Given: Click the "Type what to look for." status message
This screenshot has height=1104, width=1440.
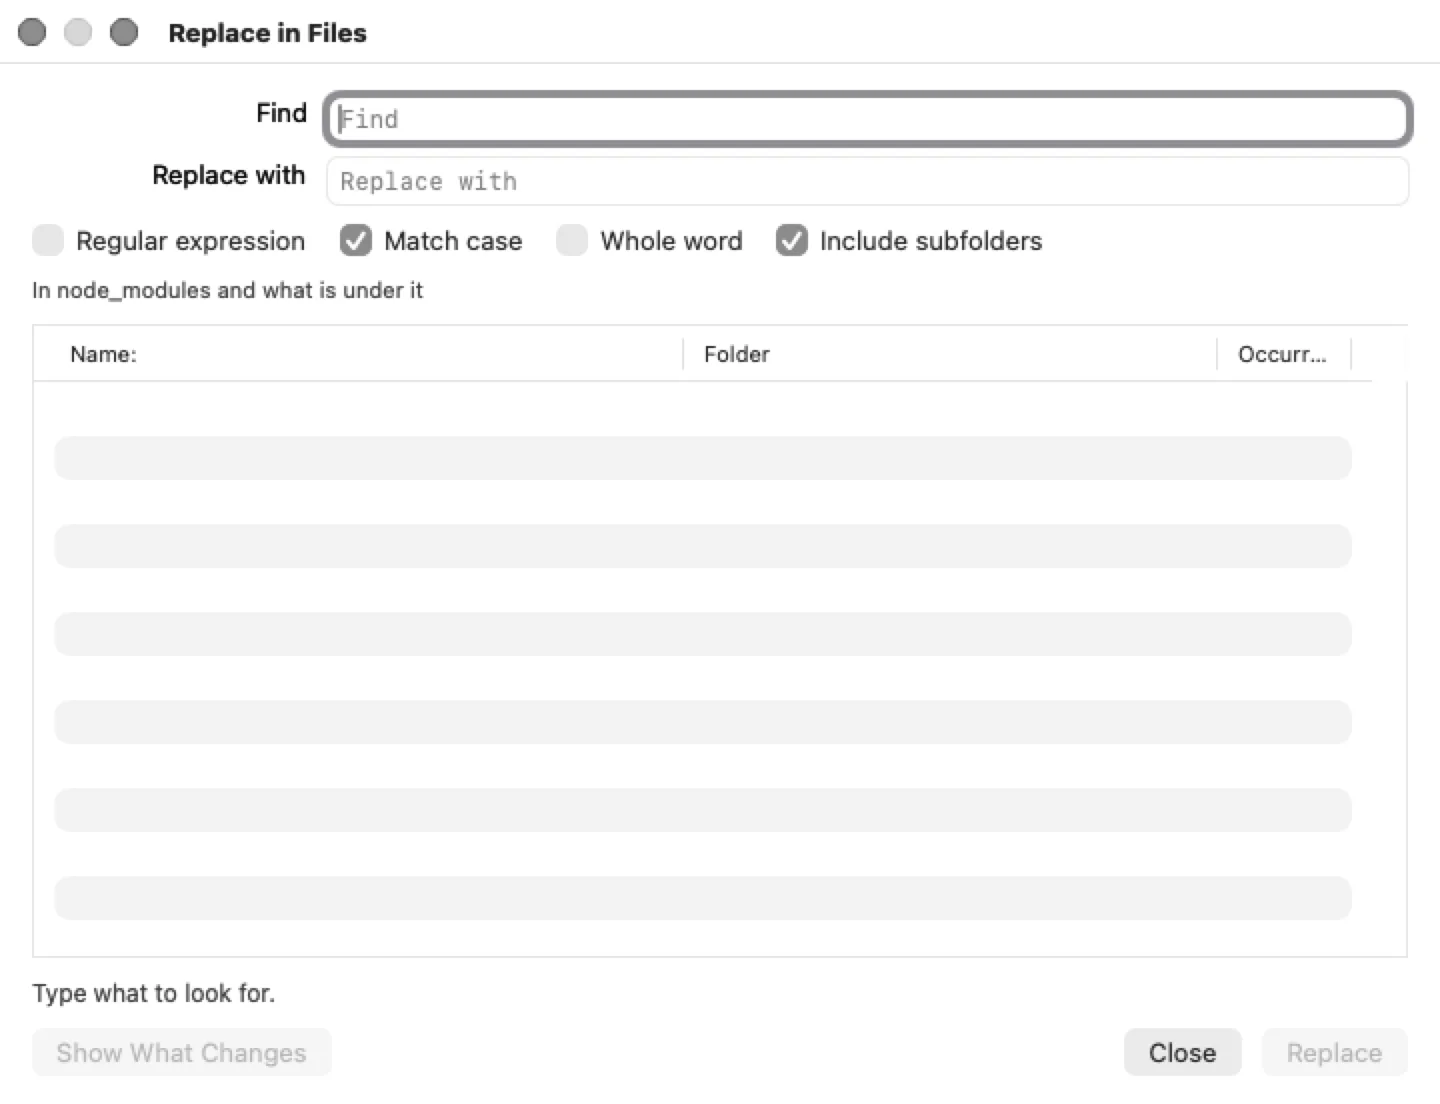Looking at the screenshot, I should pyautogui.click(x=153, y=993).
